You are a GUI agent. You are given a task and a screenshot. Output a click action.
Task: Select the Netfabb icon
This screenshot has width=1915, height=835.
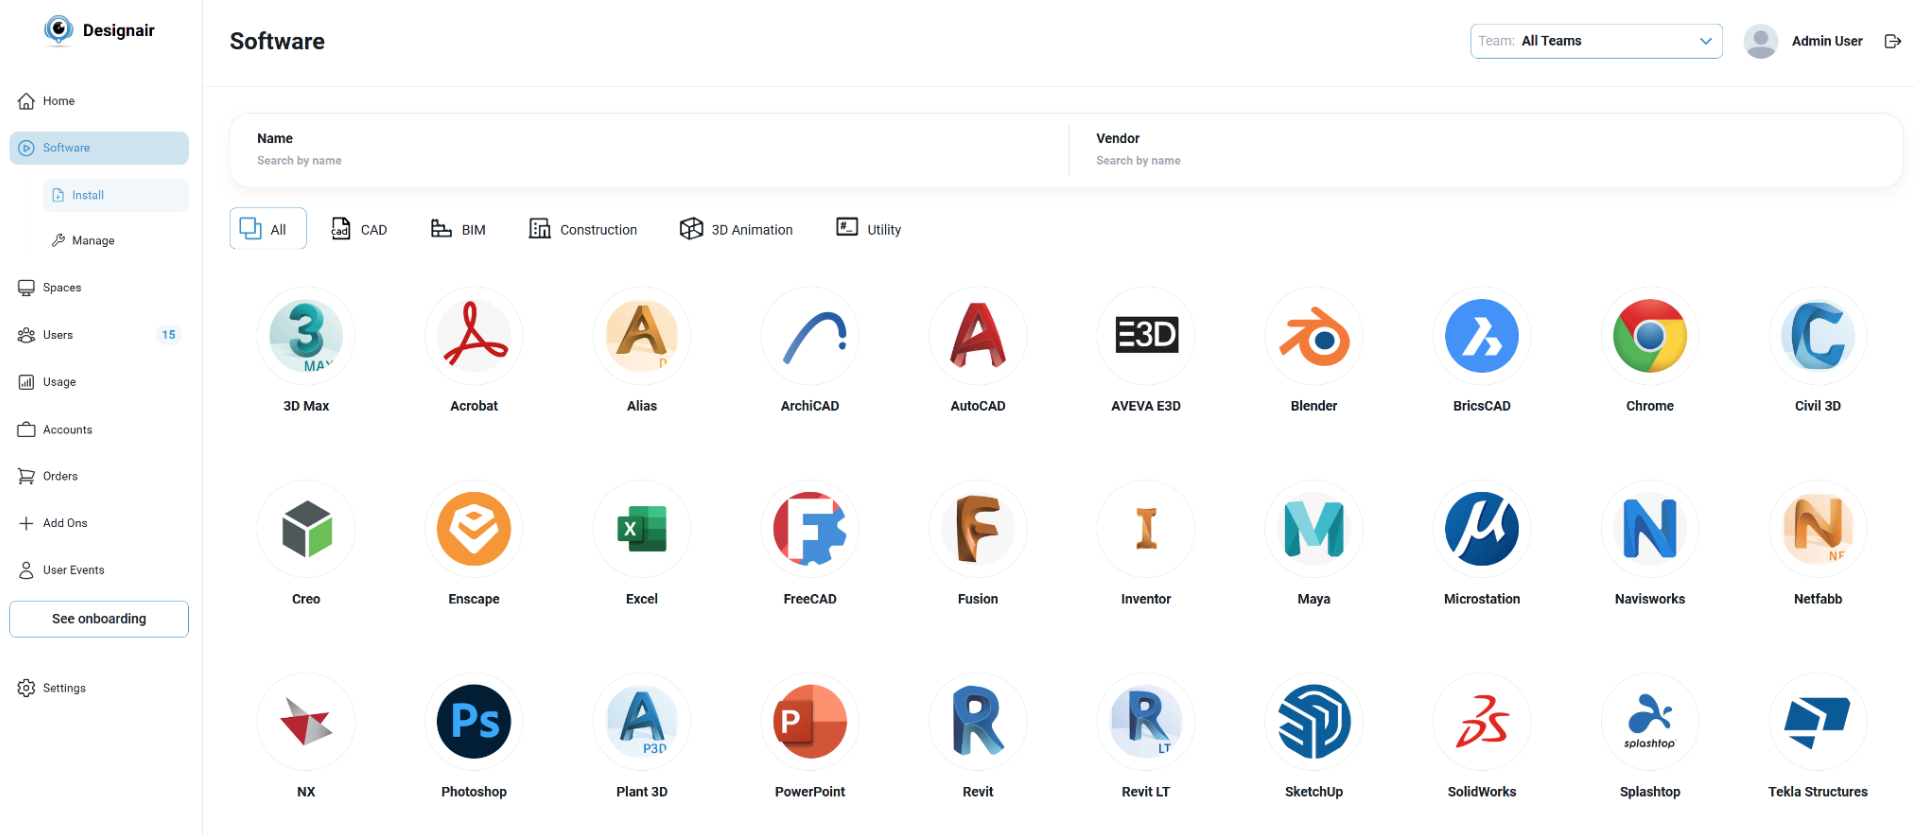point(1818,529)
